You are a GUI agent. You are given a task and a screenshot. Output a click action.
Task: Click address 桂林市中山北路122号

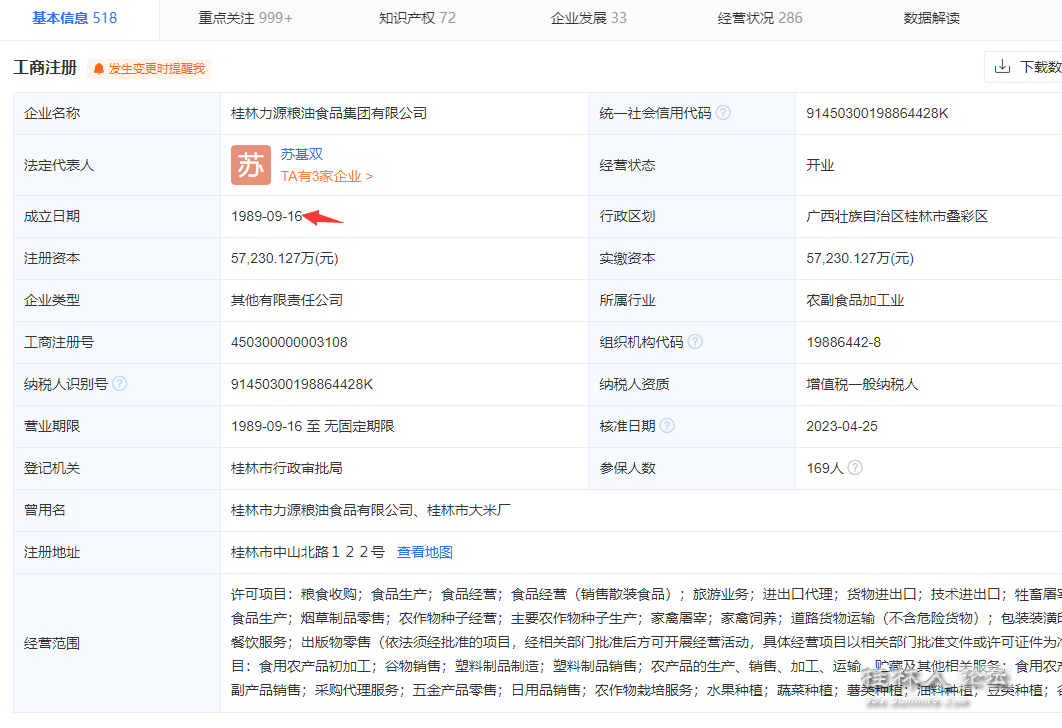tap(307, 552)
